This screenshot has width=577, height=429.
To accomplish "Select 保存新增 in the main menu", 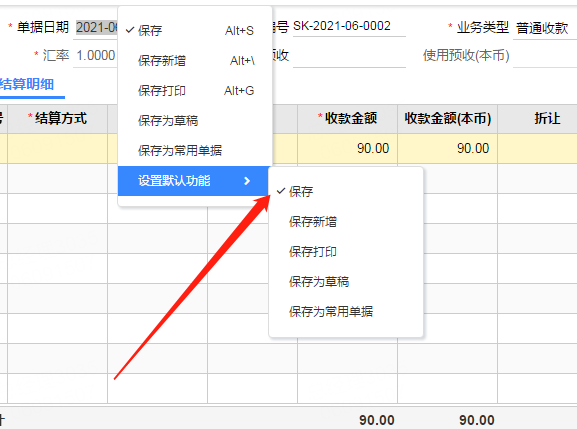I will tap(196, 60).
